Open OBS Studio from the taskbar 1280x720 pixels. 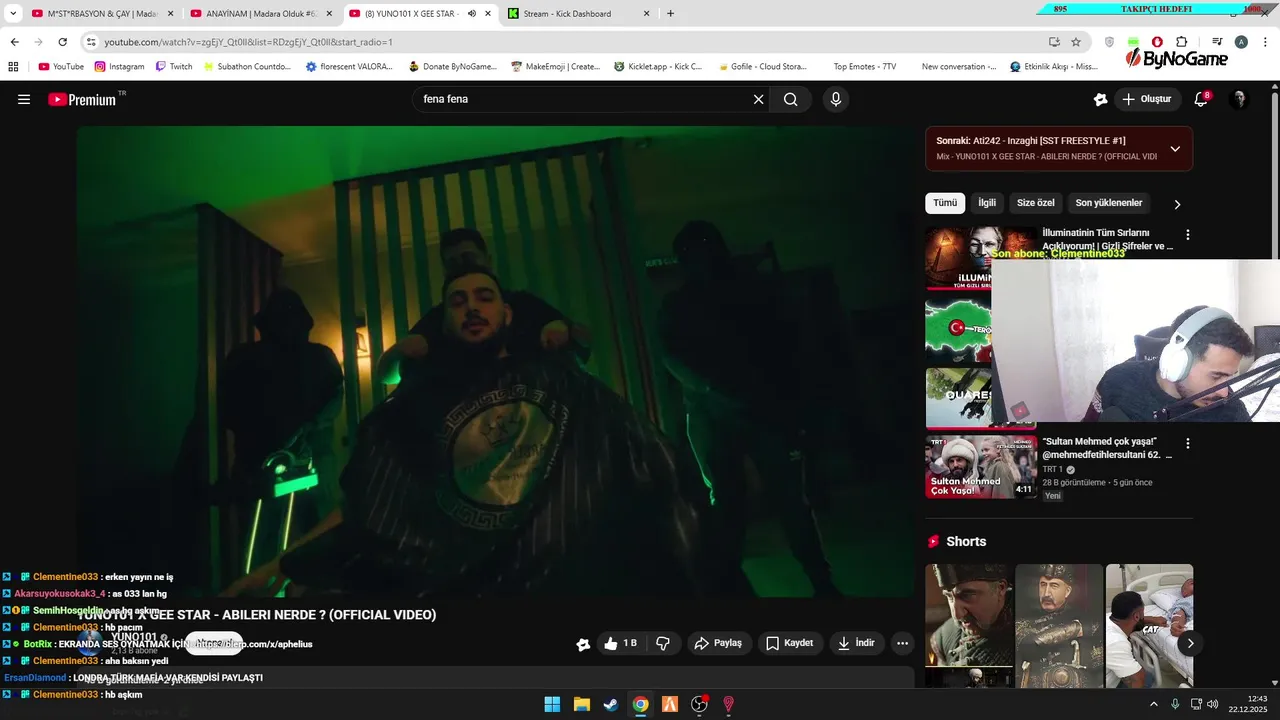699,704
